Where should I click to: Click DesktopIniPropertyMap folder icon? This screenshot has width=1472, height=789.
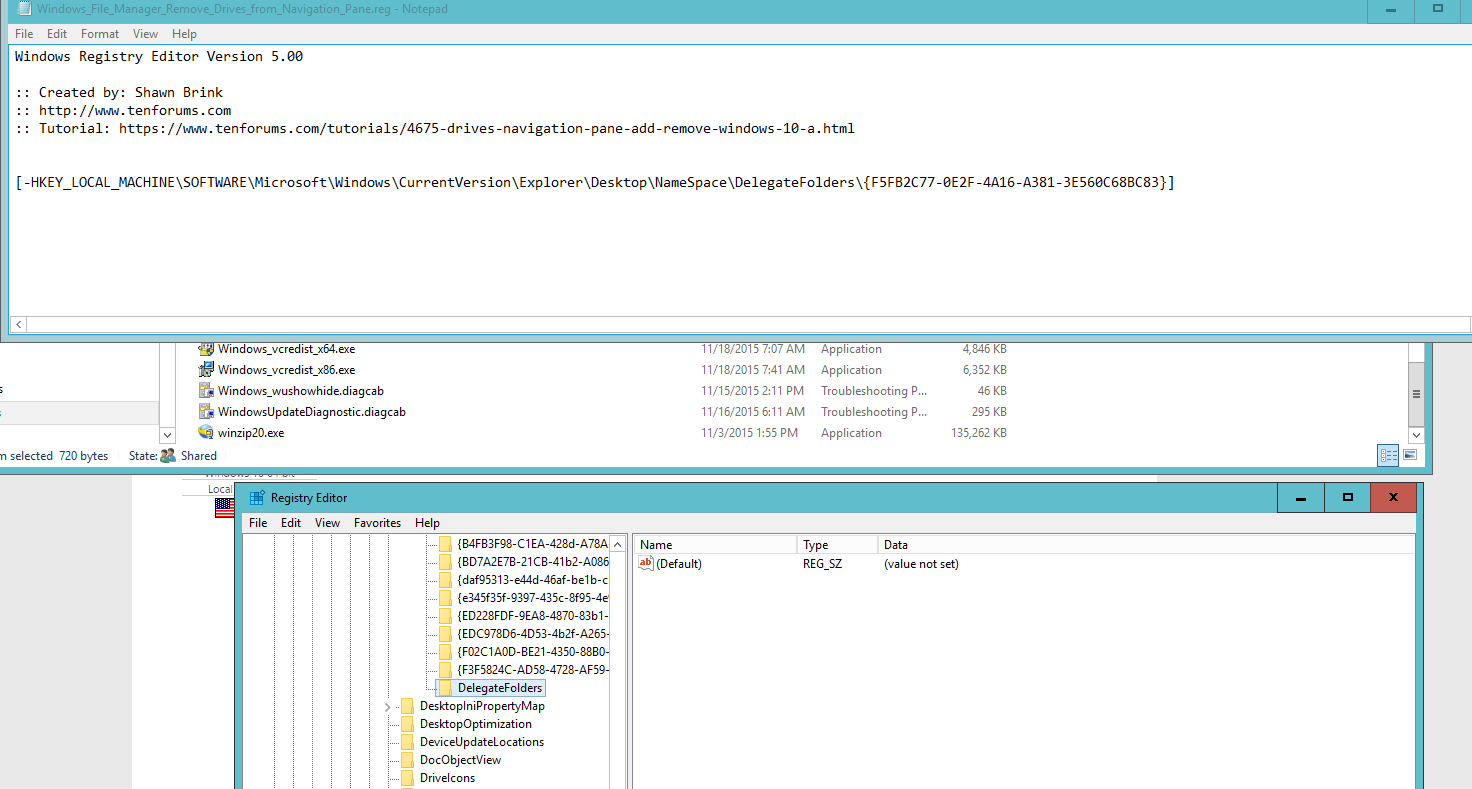[408, 706]
